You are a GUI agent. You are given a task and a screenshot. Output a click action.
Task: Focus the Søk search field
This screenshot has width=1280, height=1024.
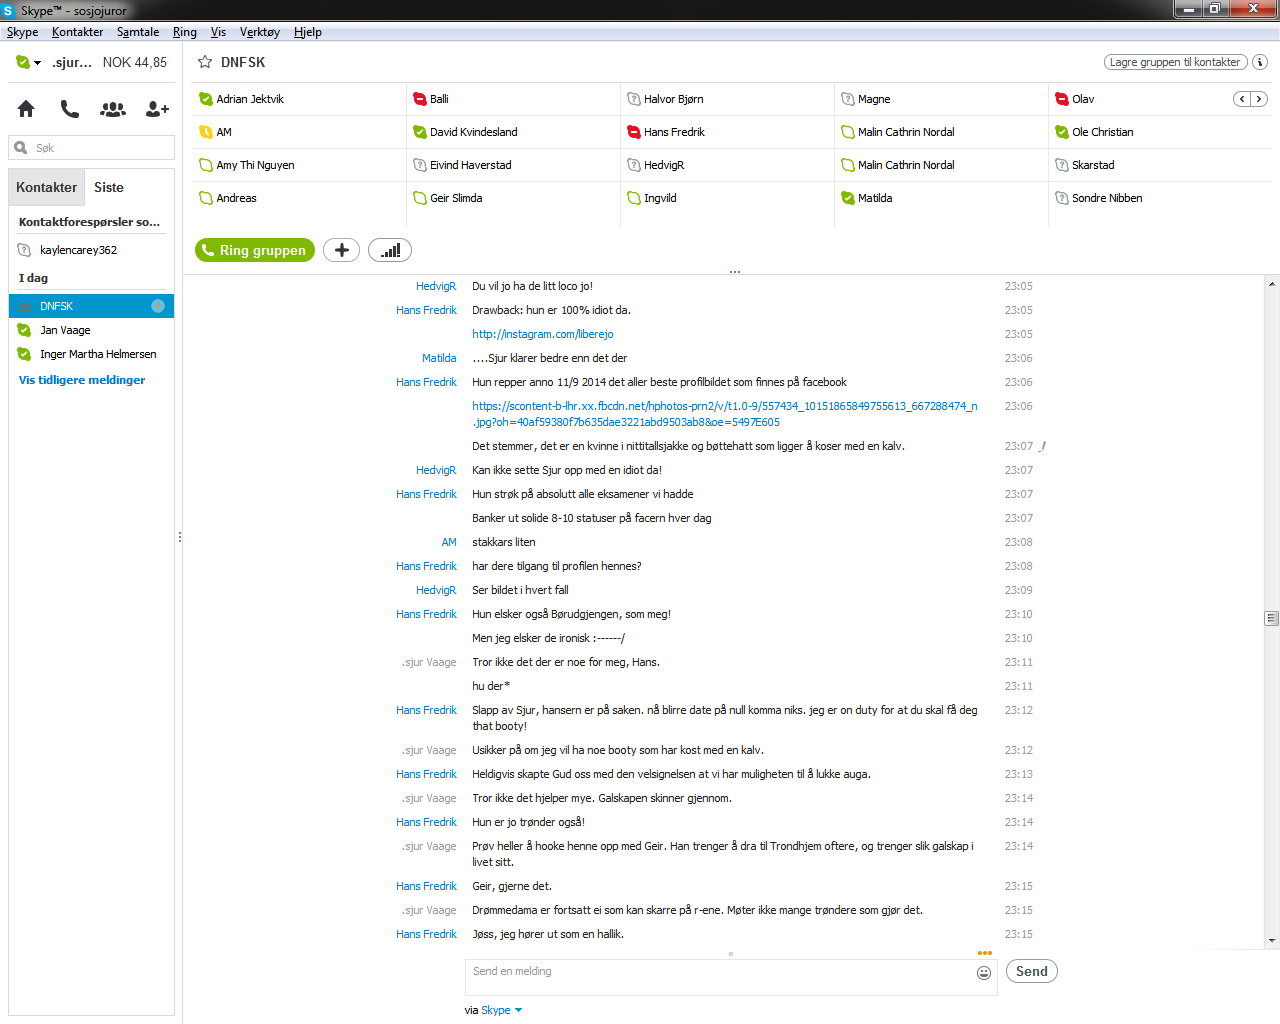pos(91,148)
